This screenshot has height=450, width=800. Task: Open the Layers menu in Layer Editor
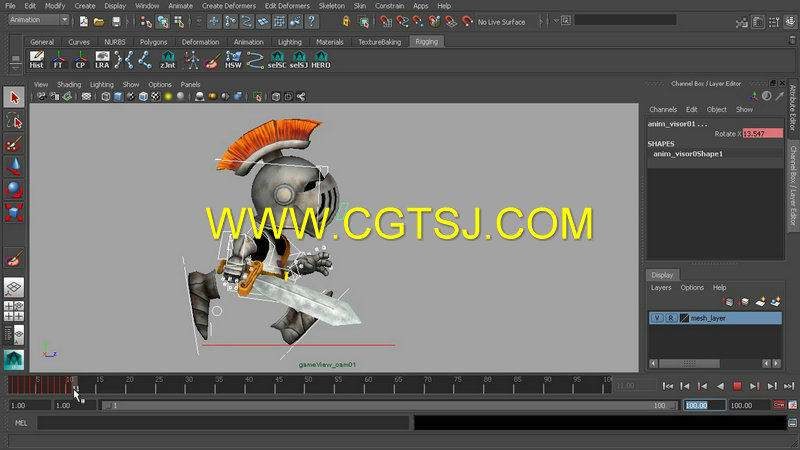tap(661, 288)
